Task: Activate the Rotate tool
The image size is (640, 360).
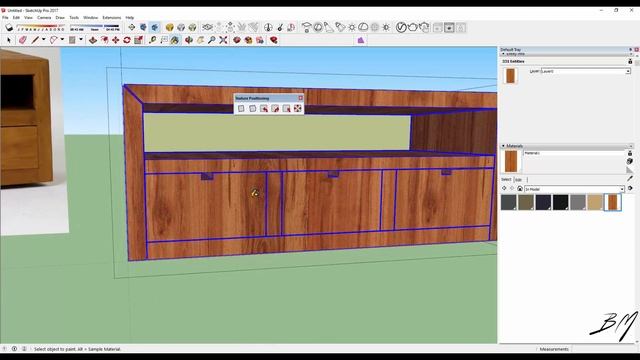Action: pos(127,40)
